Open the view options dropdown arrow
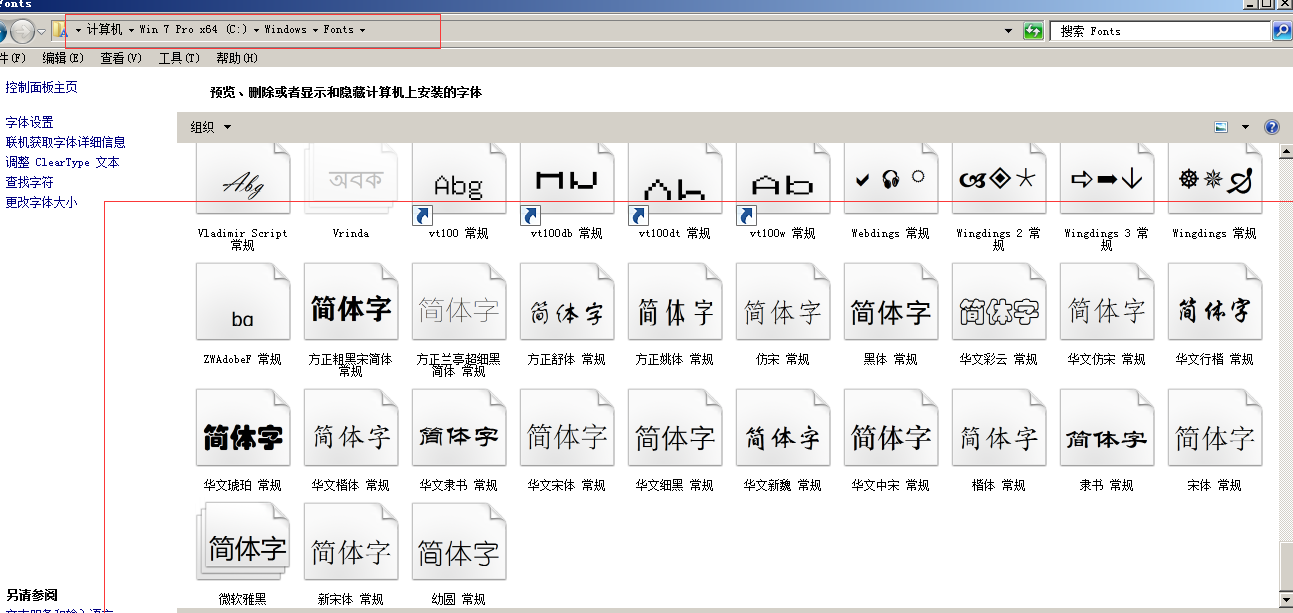 pos(1245,127)
